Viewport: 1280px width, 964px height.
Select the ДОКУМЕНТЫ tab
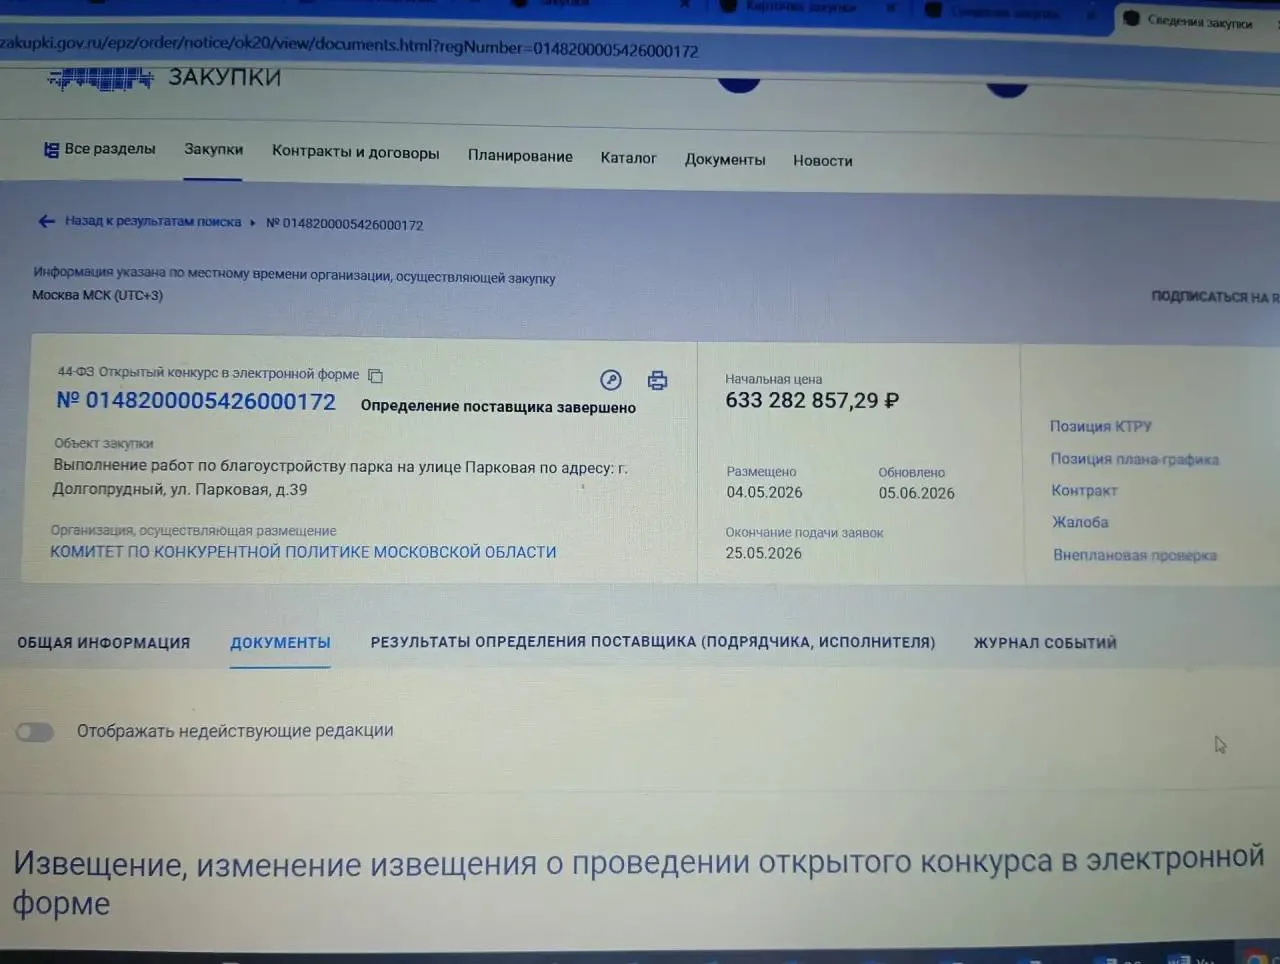coord(280,643)
